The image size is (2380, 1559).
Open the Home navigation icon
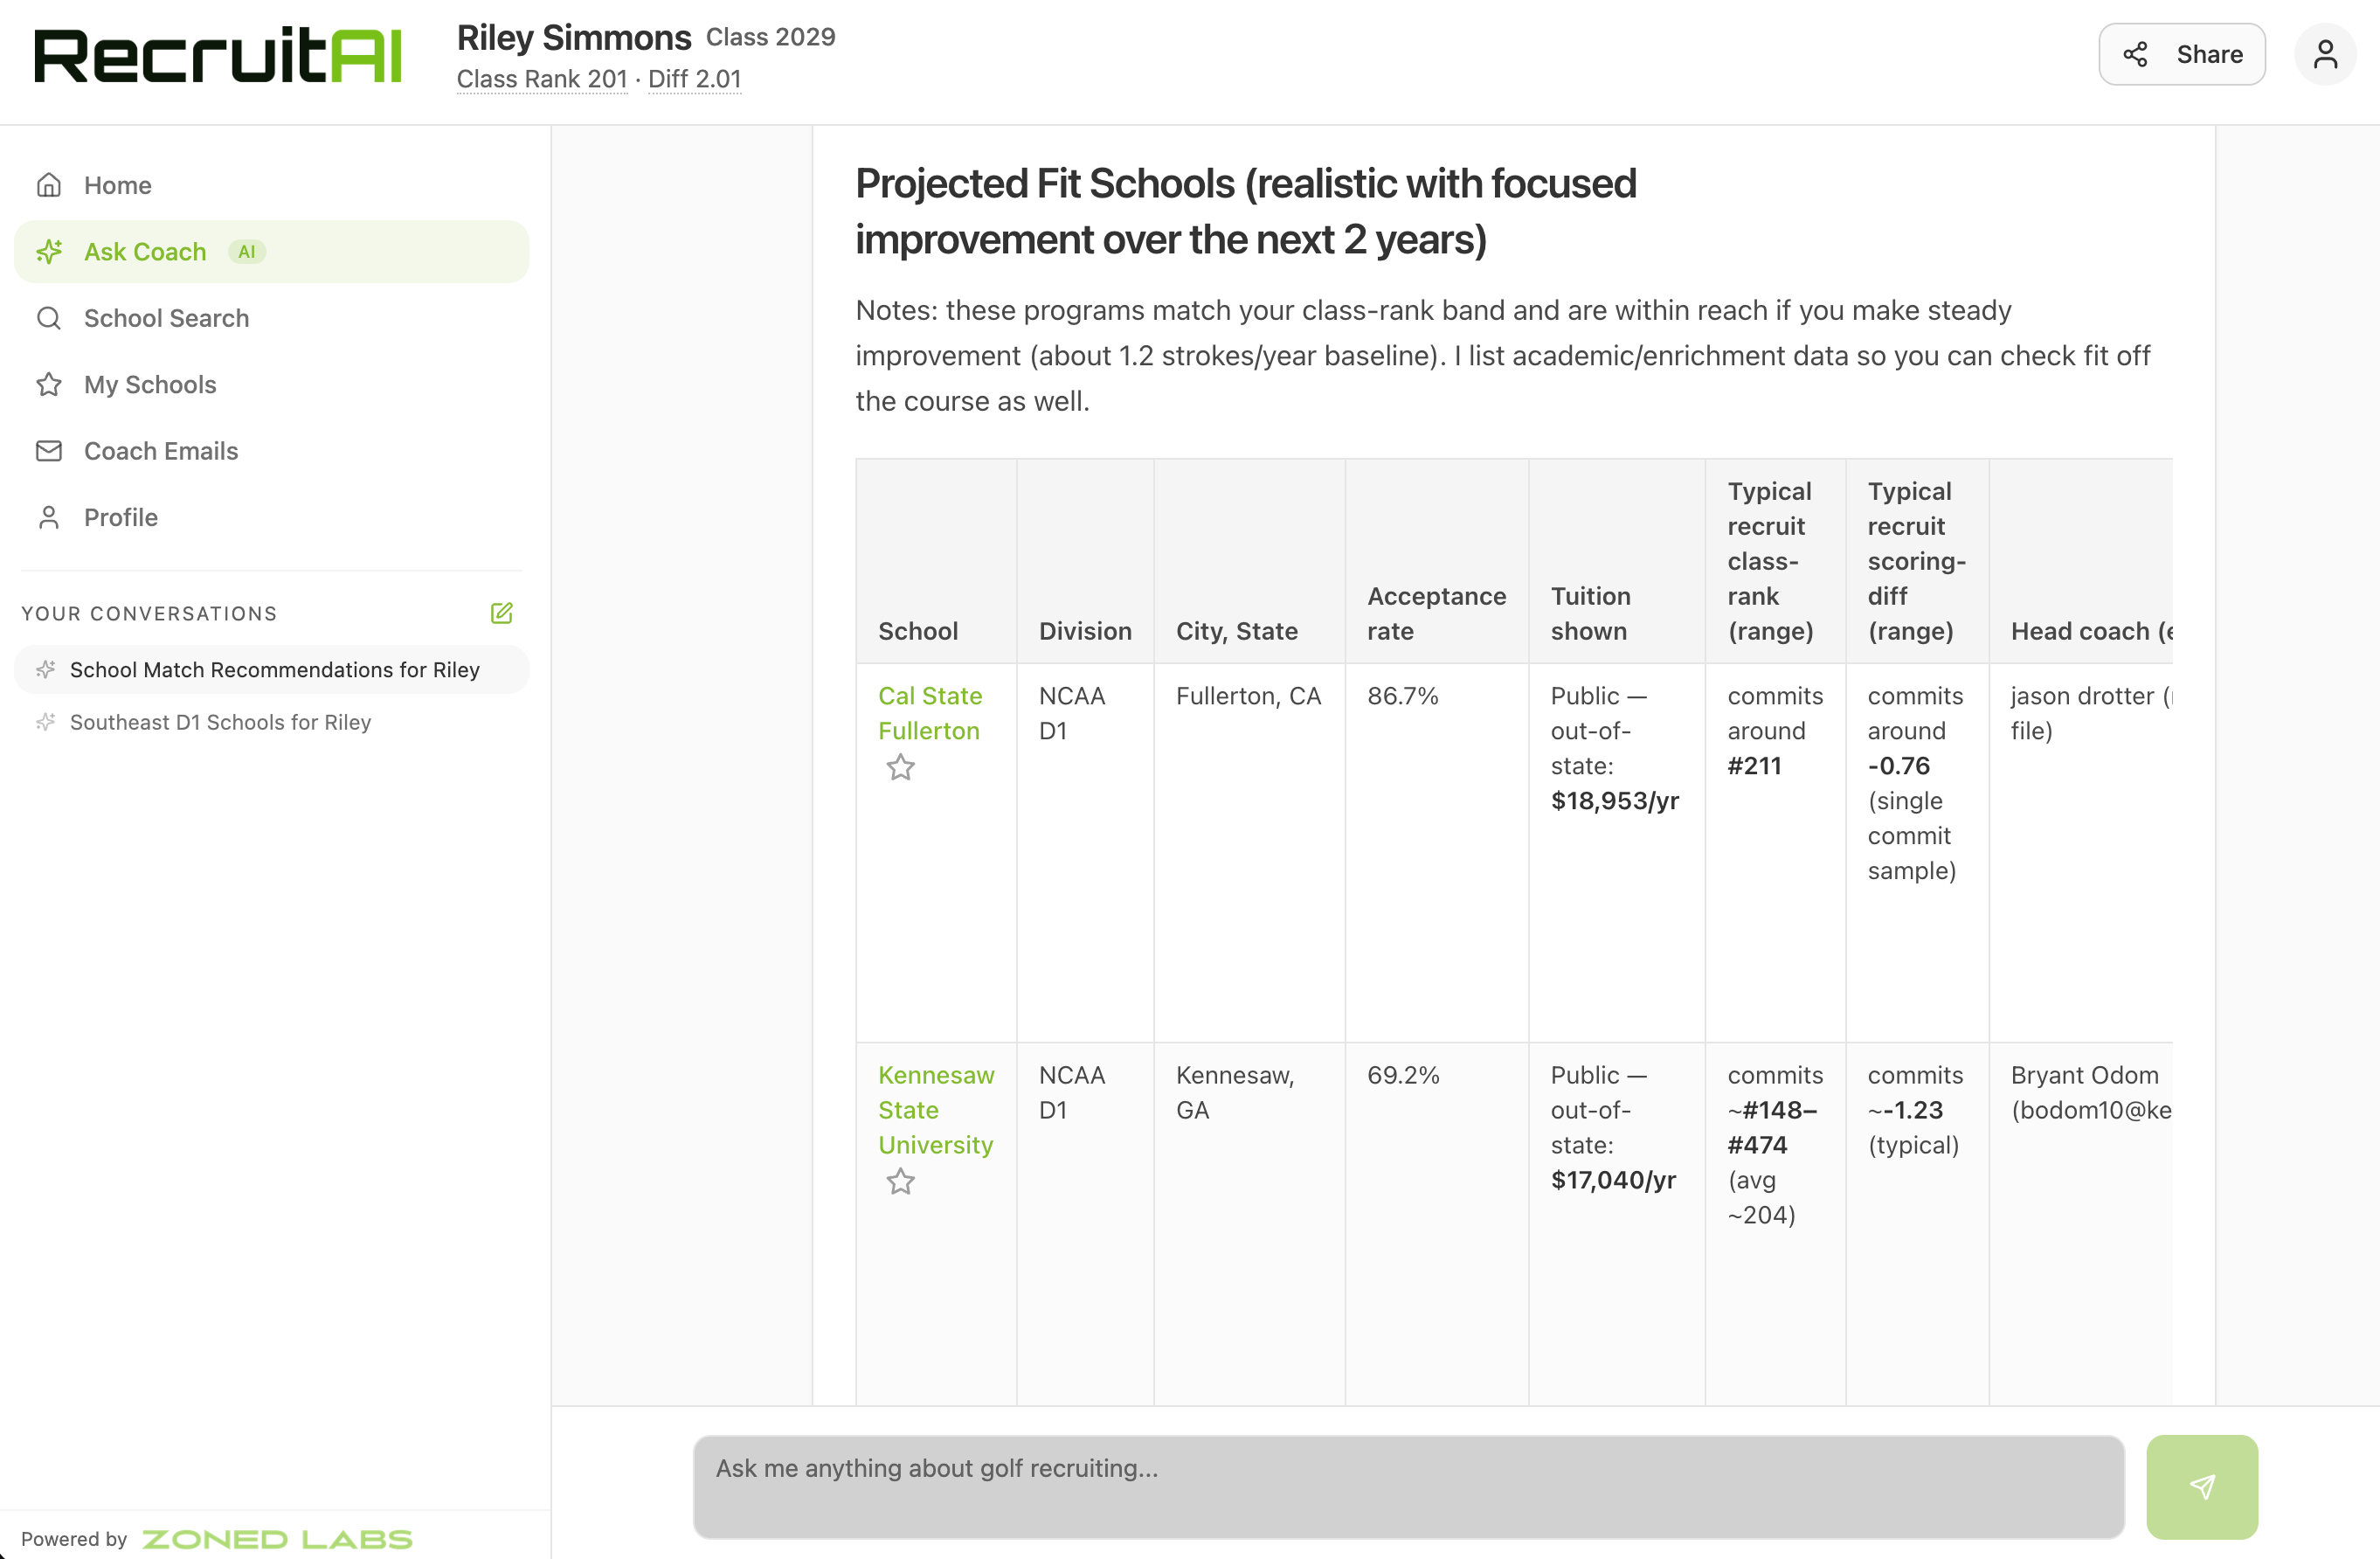pyautogui.click(x=49, y=185)
